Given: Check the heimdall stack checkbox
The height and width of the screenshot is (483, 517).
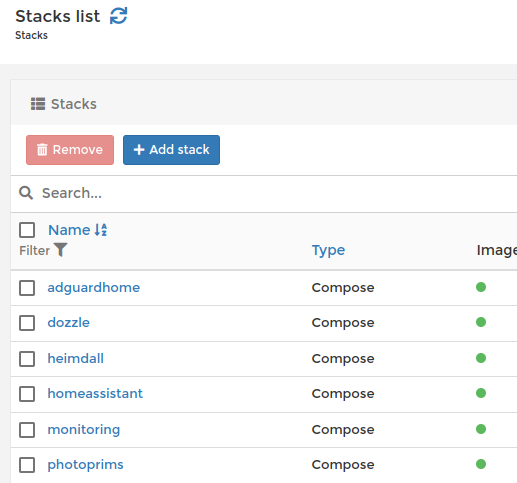Looking at the screenshot, I should (x=27, y=359).
